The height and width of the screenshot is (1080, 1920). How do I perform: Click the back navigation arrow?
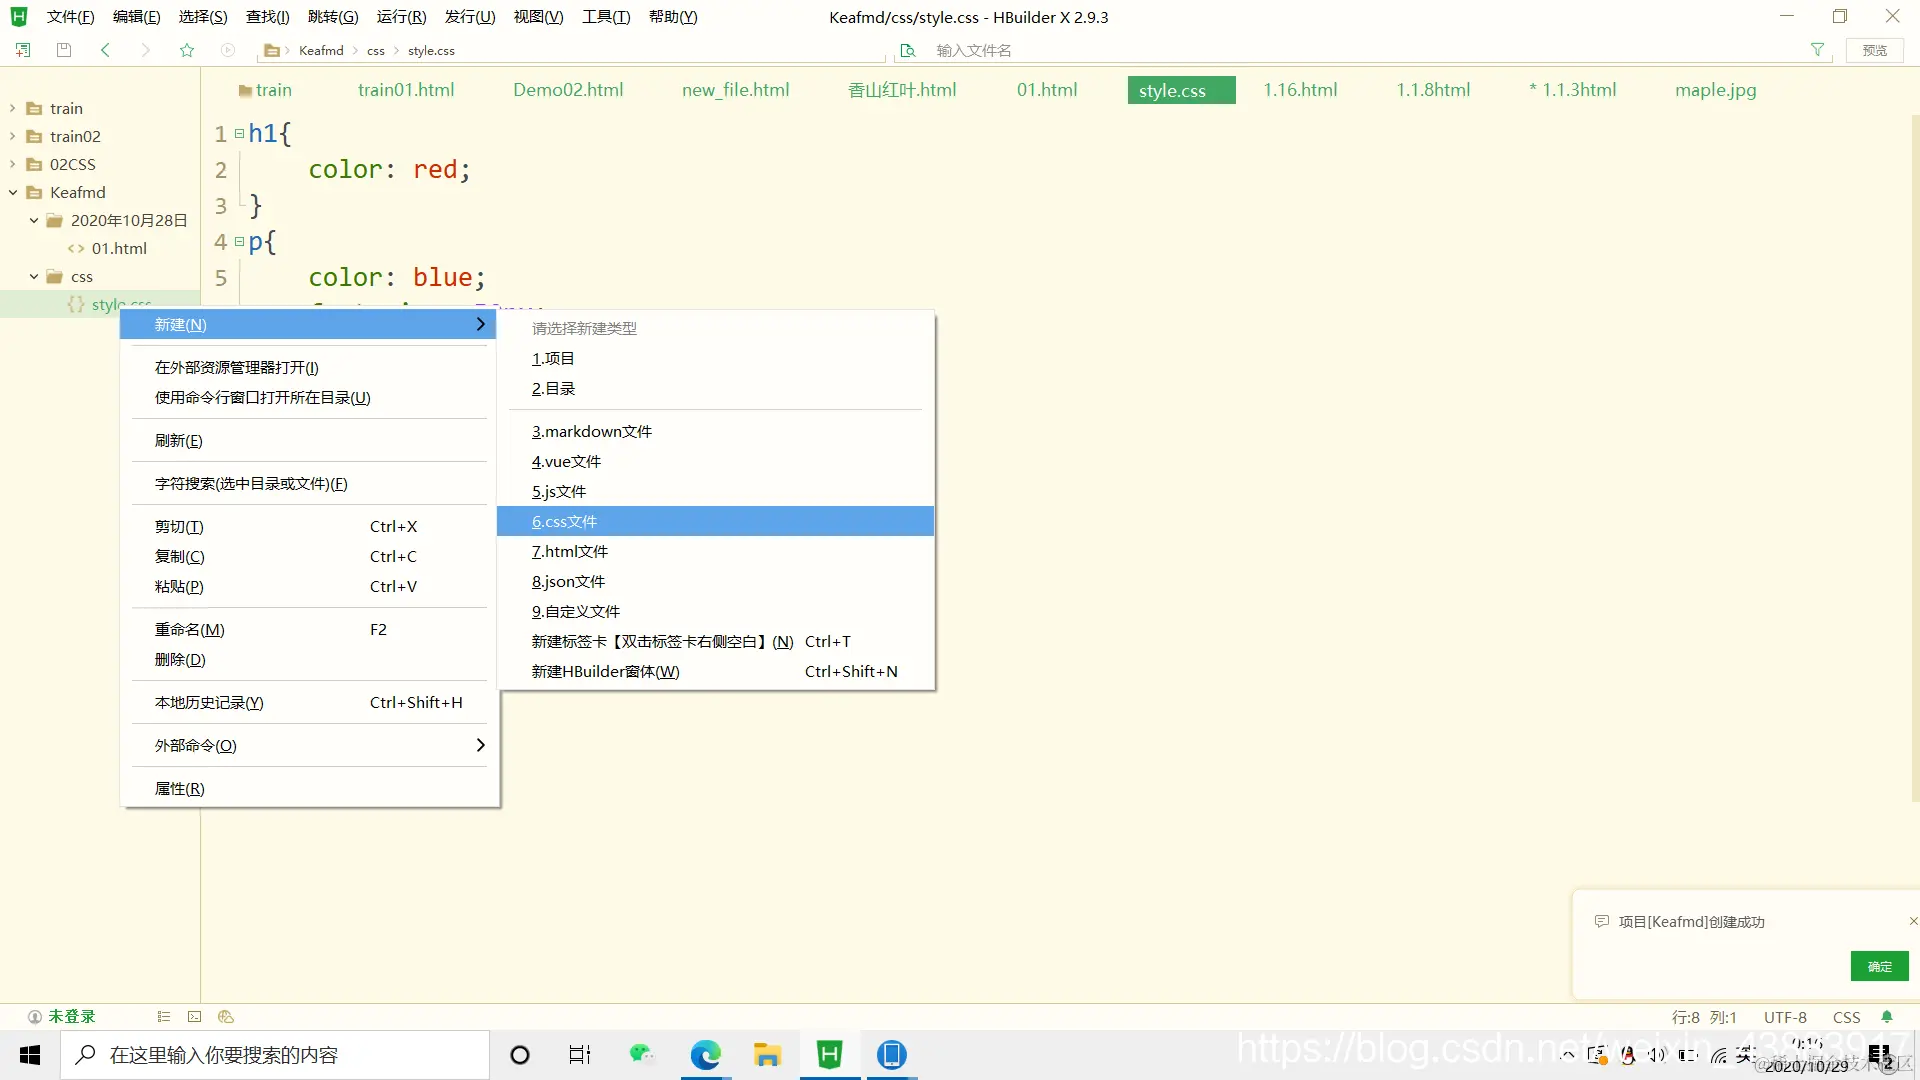(x=105, y=50)
